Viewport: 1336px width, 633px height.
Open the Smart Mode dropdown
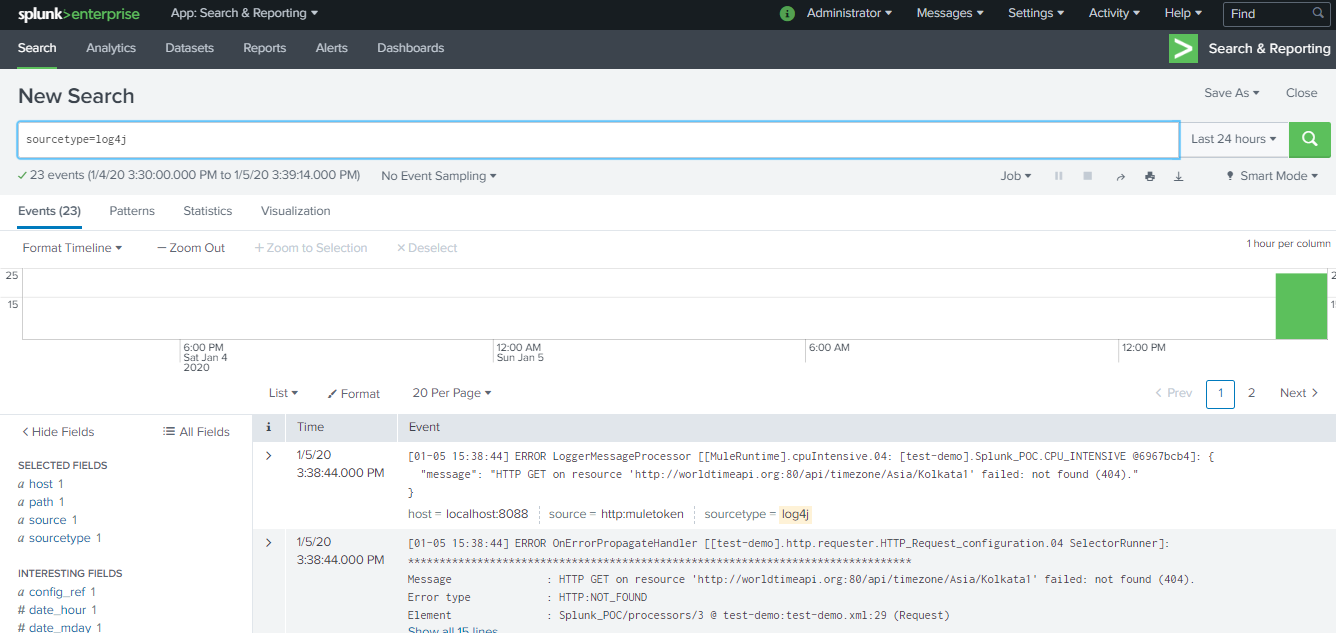pos(1272,176)
